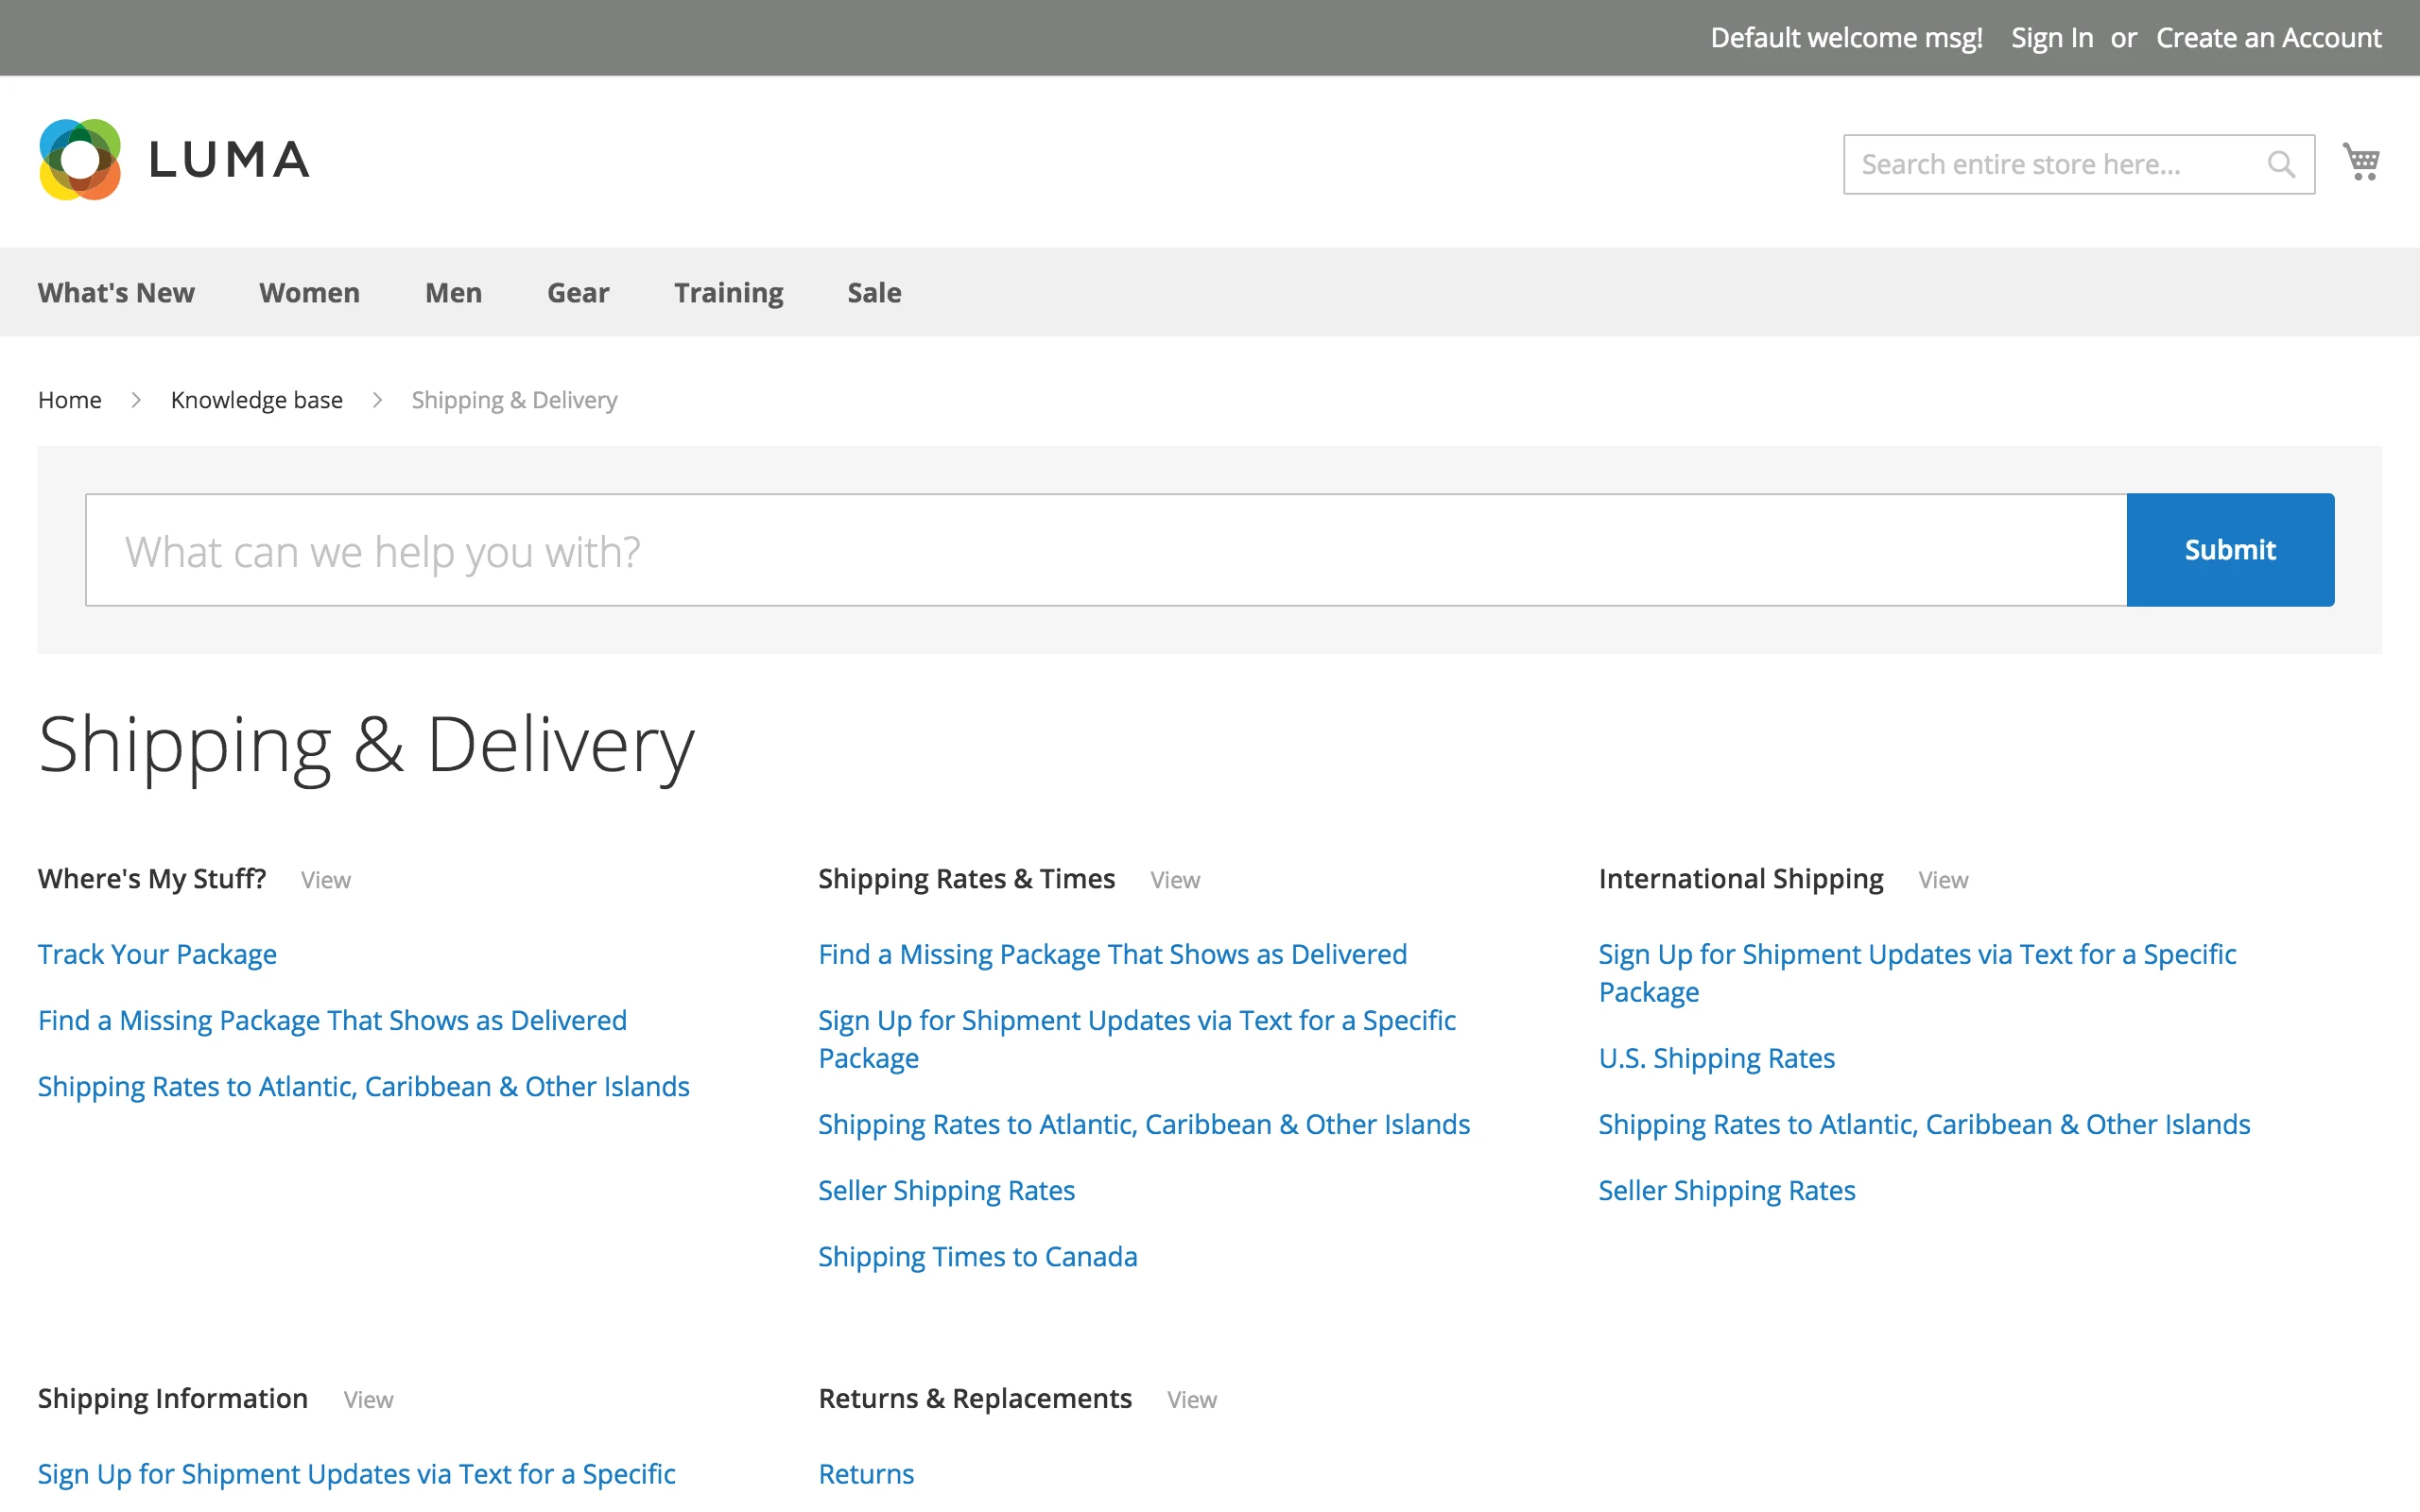Open the shopping cart icon
Screen dimensions: 2420x1512
tap(2361, 162)
